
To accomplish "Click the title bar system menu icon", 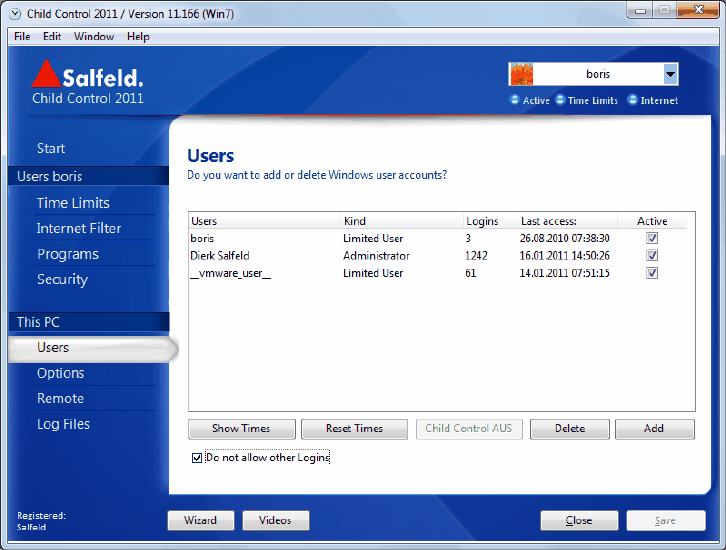I will 15,14.
